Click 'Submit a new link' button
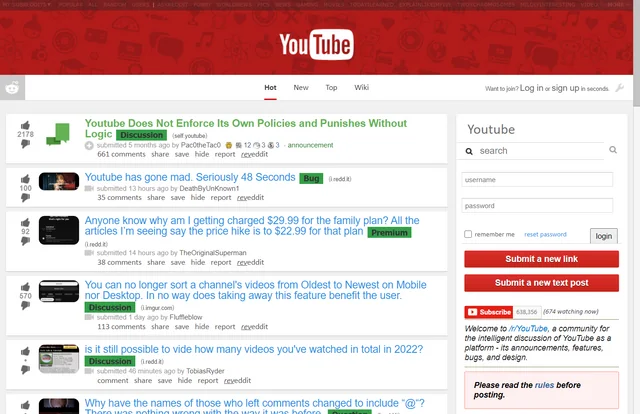Screen dimensions: 640x414 pyautogui.click(x=541, y=259)
